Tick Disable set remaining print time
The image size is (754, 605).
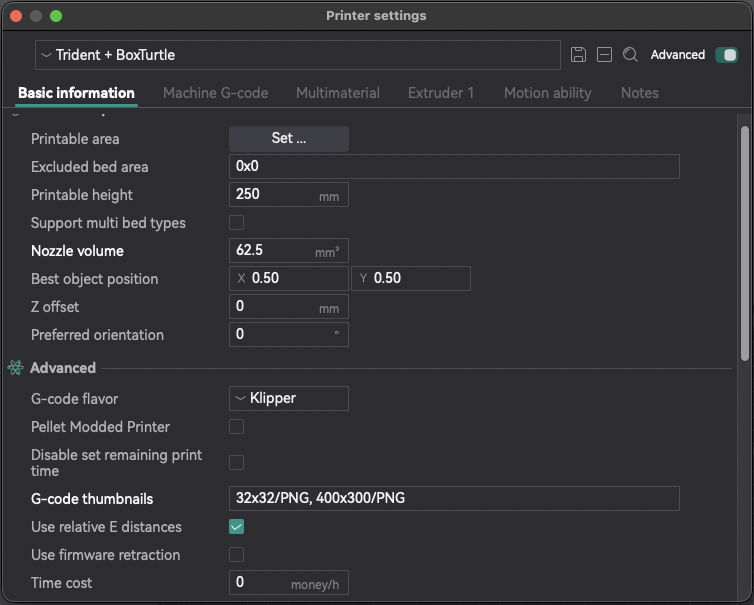(x=236, y=463)
